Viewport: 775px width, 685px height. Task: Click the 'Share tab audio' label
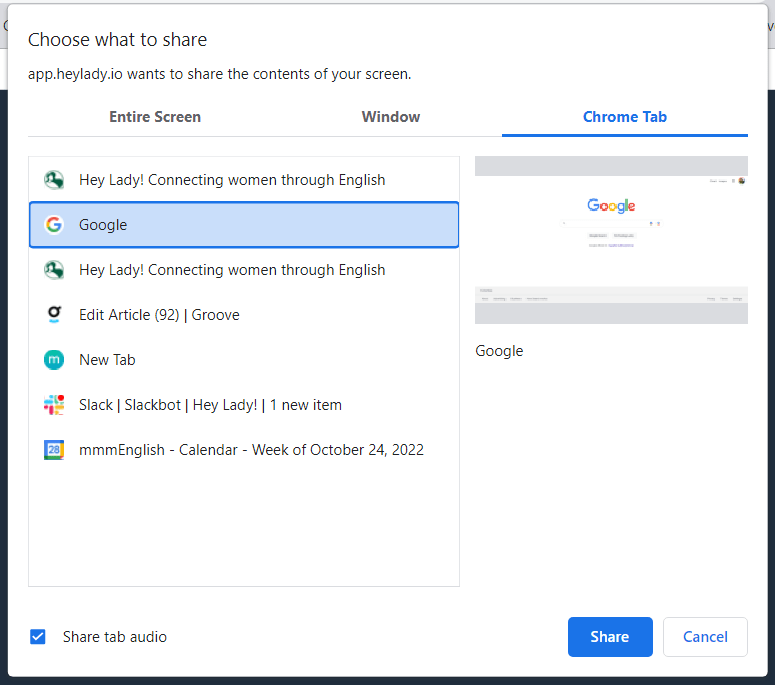point(115,637)
